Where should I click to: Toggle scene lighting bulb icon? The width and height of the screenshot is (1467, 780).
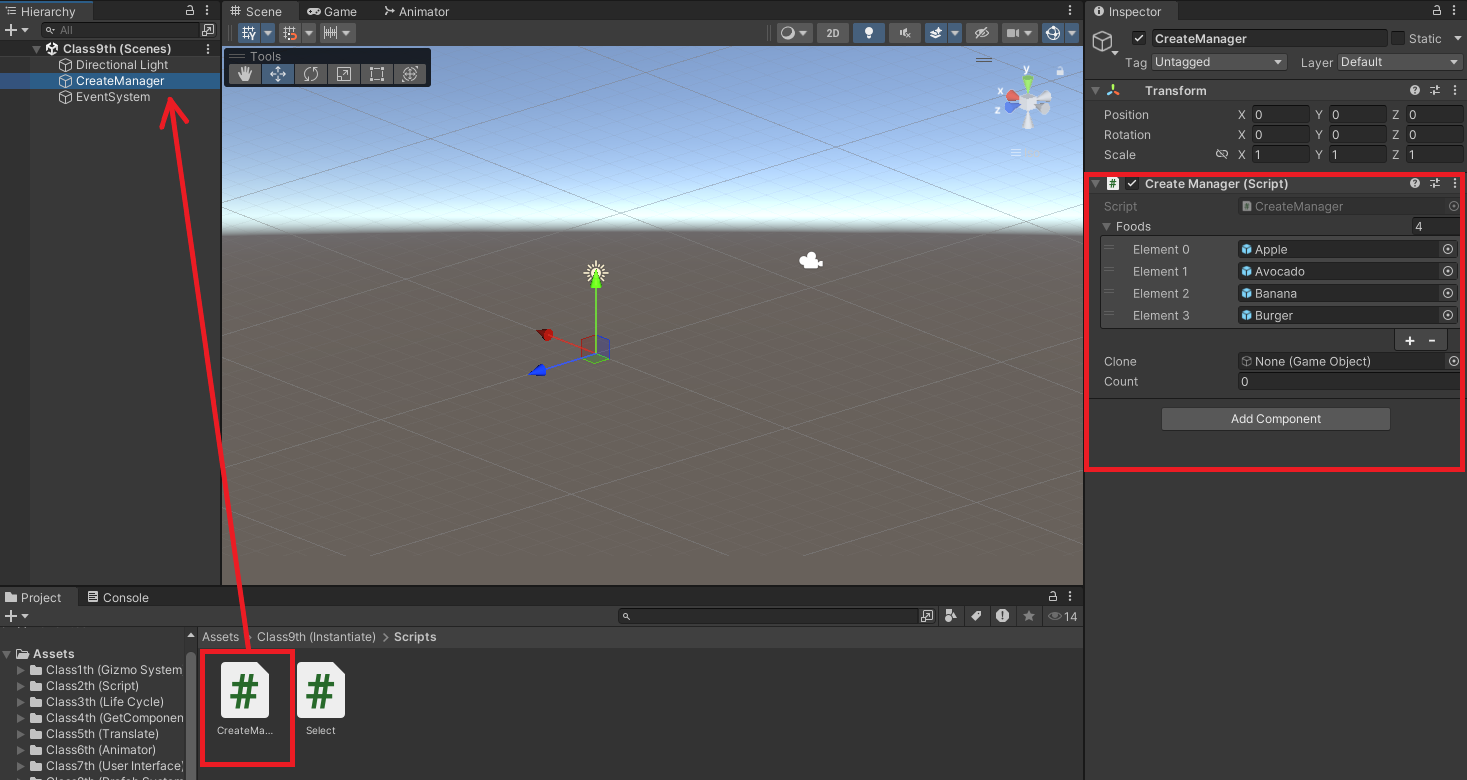click(x=869, y=33)
